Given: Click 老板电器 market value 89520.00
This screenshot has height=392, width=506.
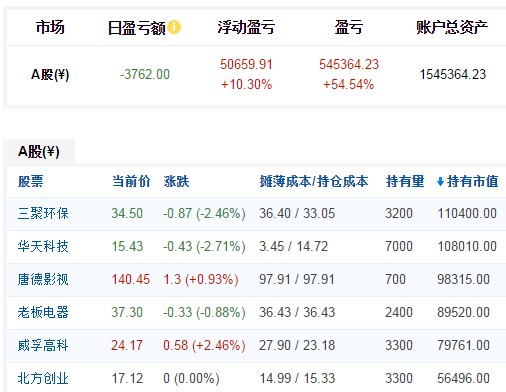Looking at the screenshot, I should (463, 312).
